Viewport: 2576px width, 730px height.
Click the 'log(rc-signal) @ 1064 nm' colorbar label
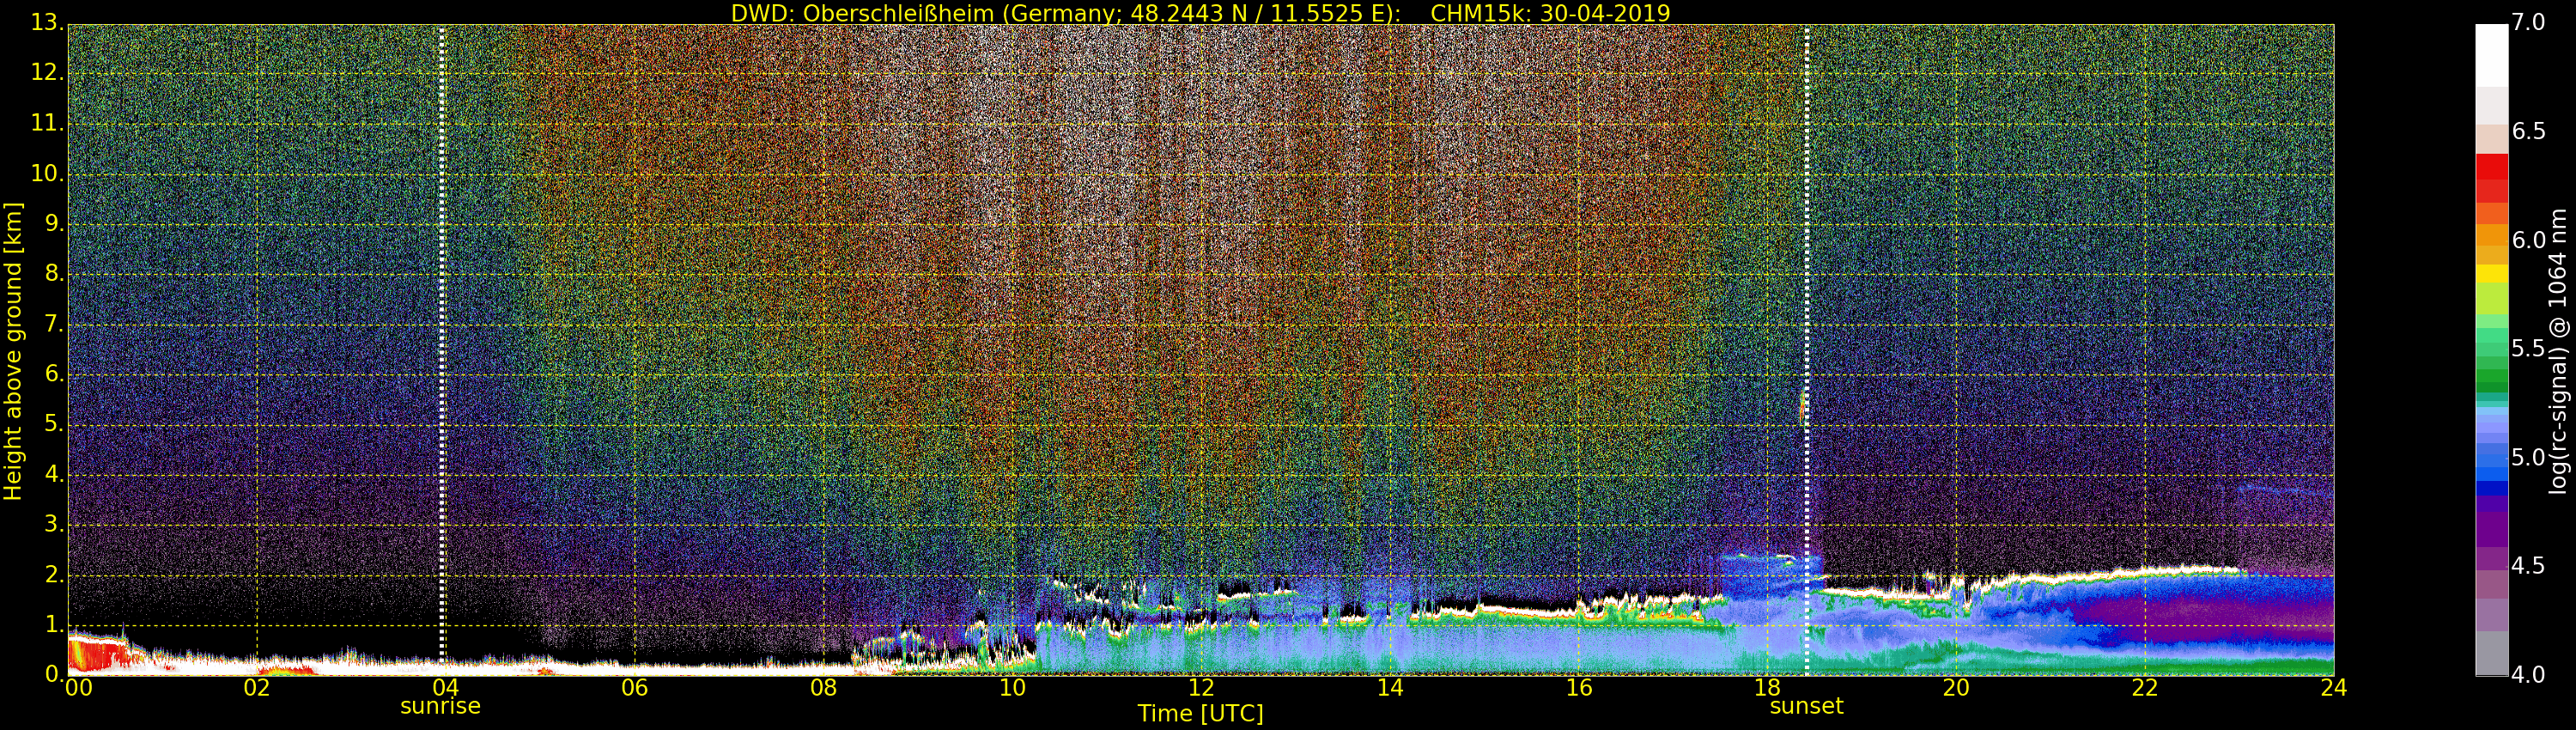pos(2558,351)
